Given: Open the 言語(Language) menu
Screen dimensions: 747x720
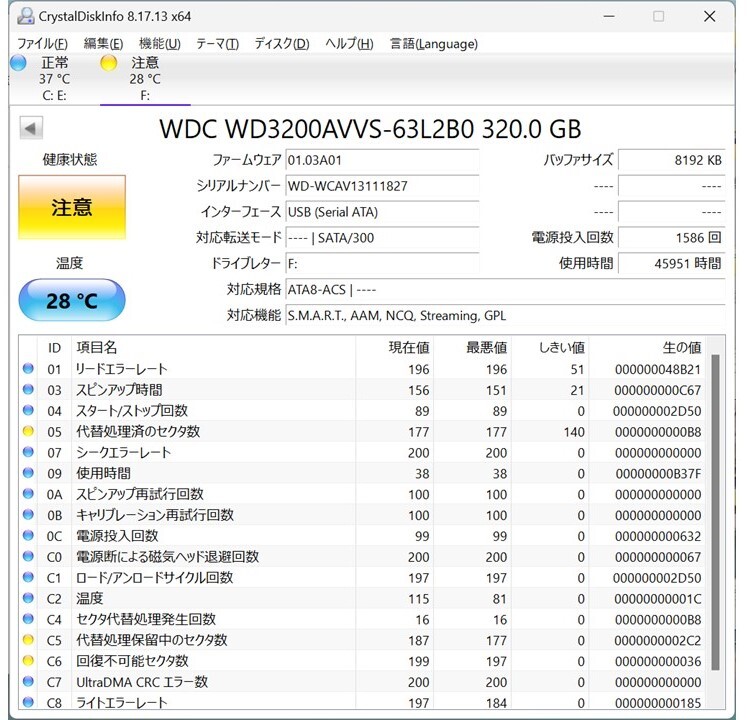Looking at the screenshot, I should click(434, 44).
